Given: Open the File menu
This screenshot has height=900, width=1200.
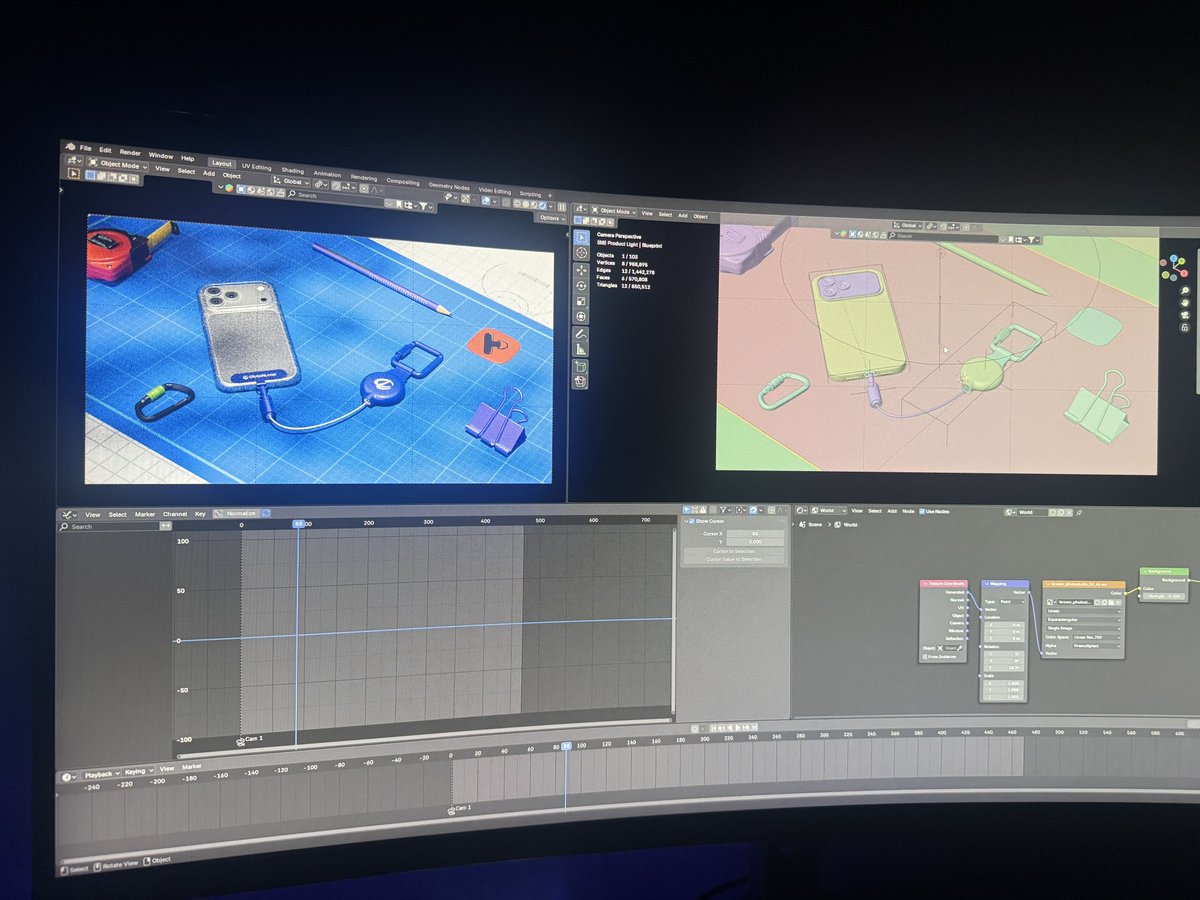Looking at the screenshot, I should pyautogui.click(x=85, y=148).
